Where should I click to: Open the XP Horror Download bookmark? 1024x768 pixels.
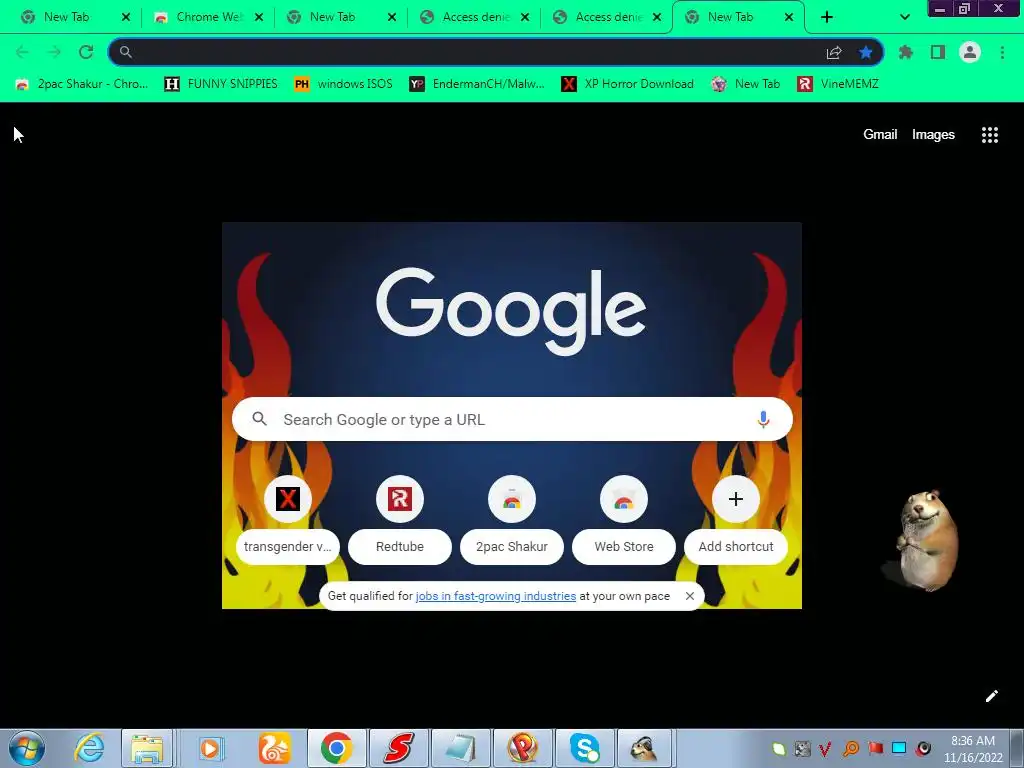(628, 84)
